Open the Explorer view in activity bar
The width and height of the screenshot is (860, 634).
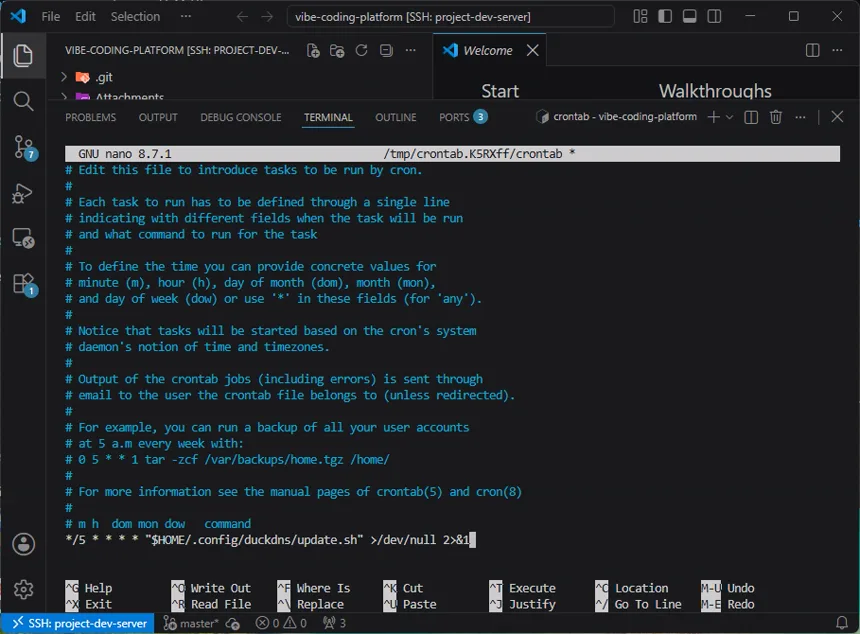[x=23, y=56]
